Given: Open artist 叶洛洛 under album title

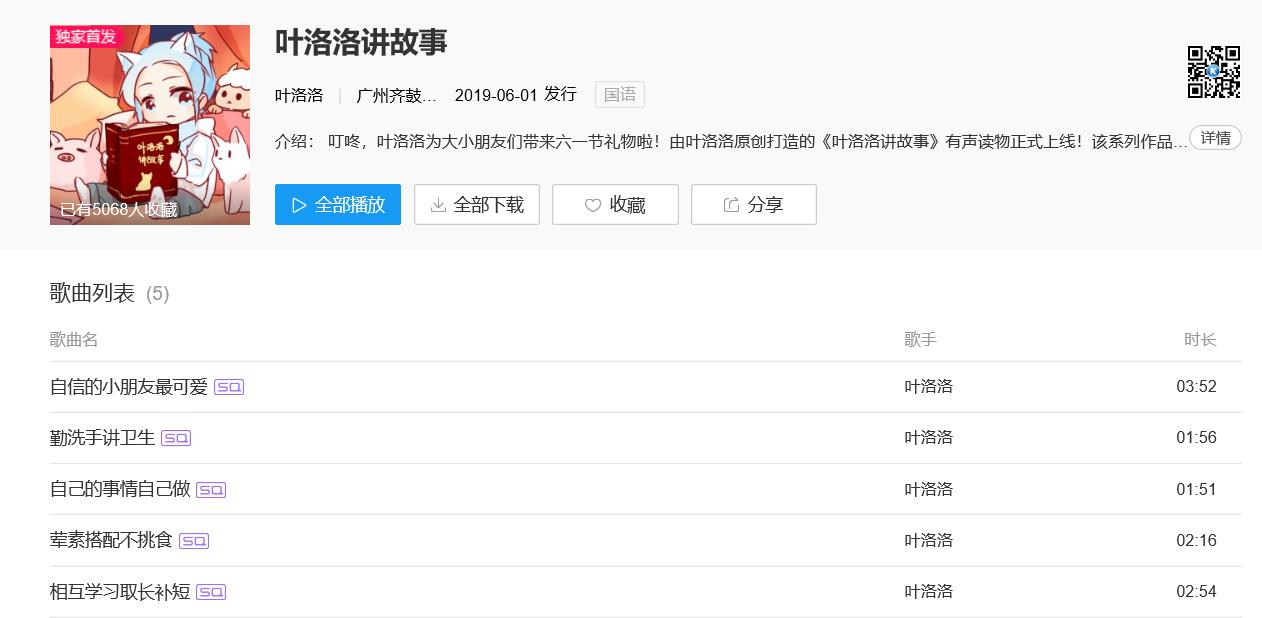Looking at the screenshot, I should 299,95.
